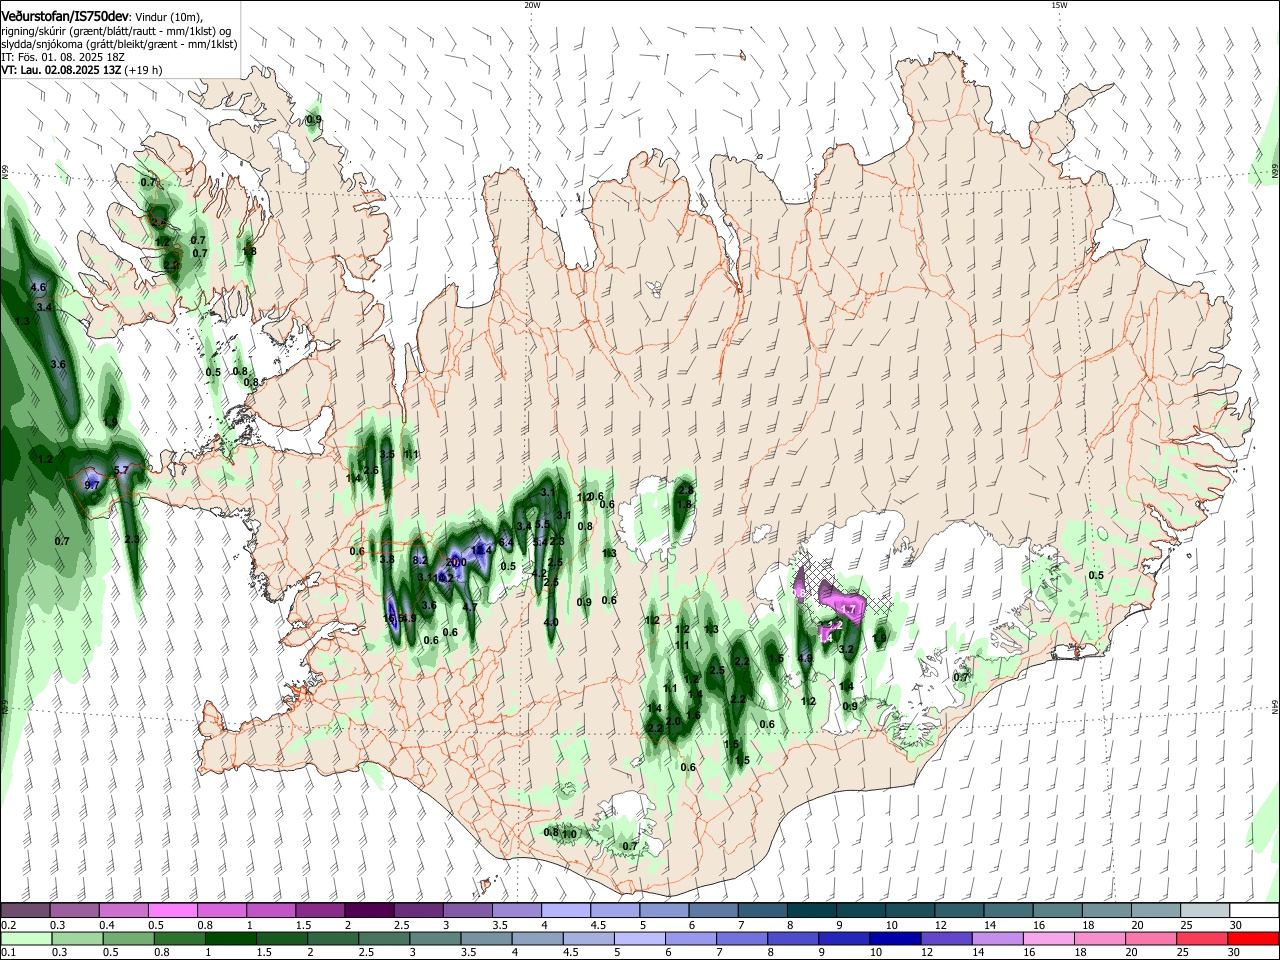Click the 15W longitude label
The height and width of the screenshot is (960, 1280).
pyautogui.click(x=1059, y=5)
